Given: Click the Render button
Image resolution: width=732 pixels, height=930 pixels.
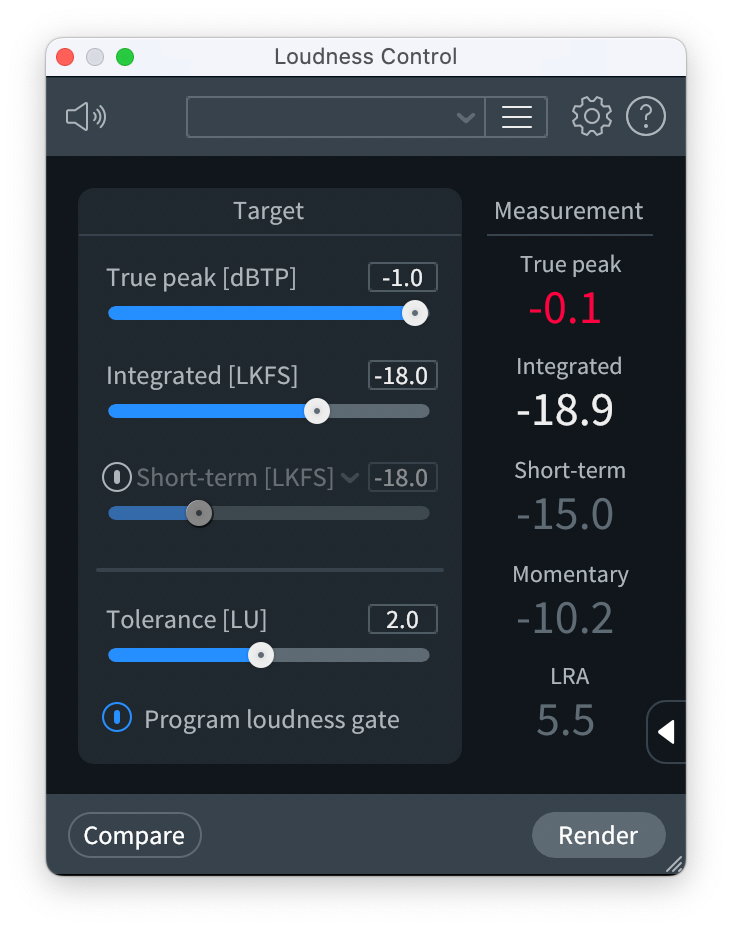Looking at the screenshot, I should (x=598, y=835).
